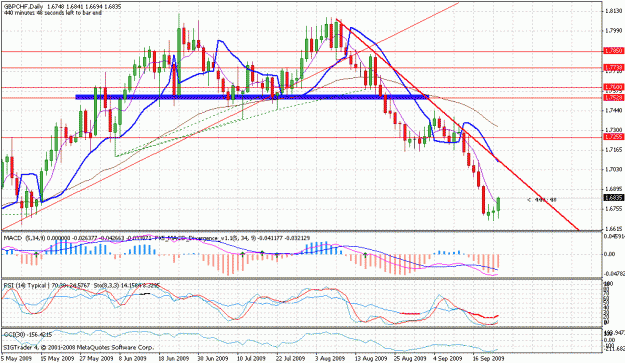Click the GBPCHF,Daily chart title text

[x=23, y=7]
